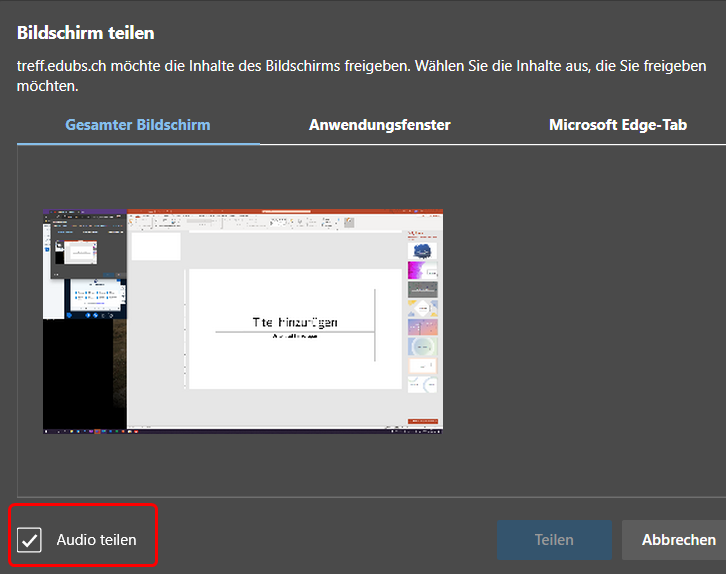Click the blue design thumbnail in the preview
The width and height of the screenshot is (726, 574).
tap(422, 250)
